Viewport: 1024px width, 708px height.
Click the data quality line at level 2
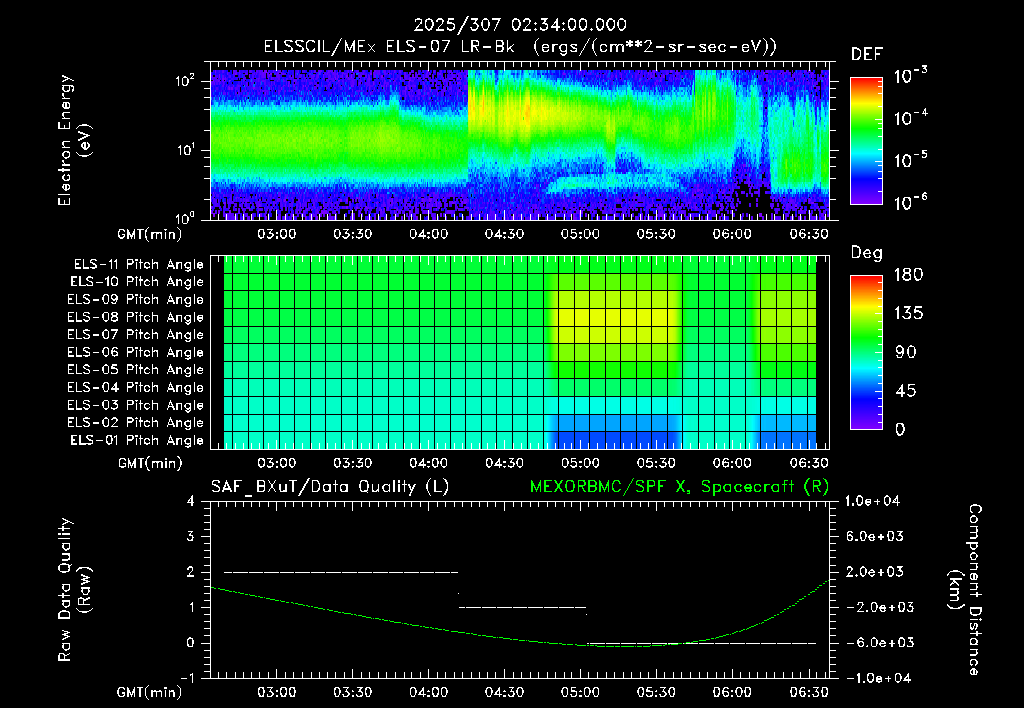click(x=341, y=572)
